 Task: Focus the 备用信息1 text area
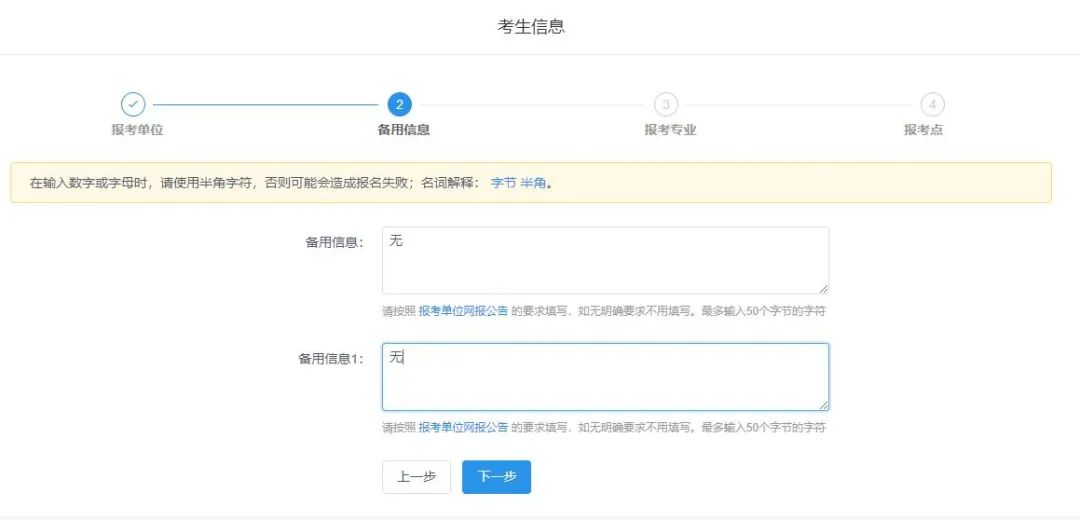(x=604, y=377)
